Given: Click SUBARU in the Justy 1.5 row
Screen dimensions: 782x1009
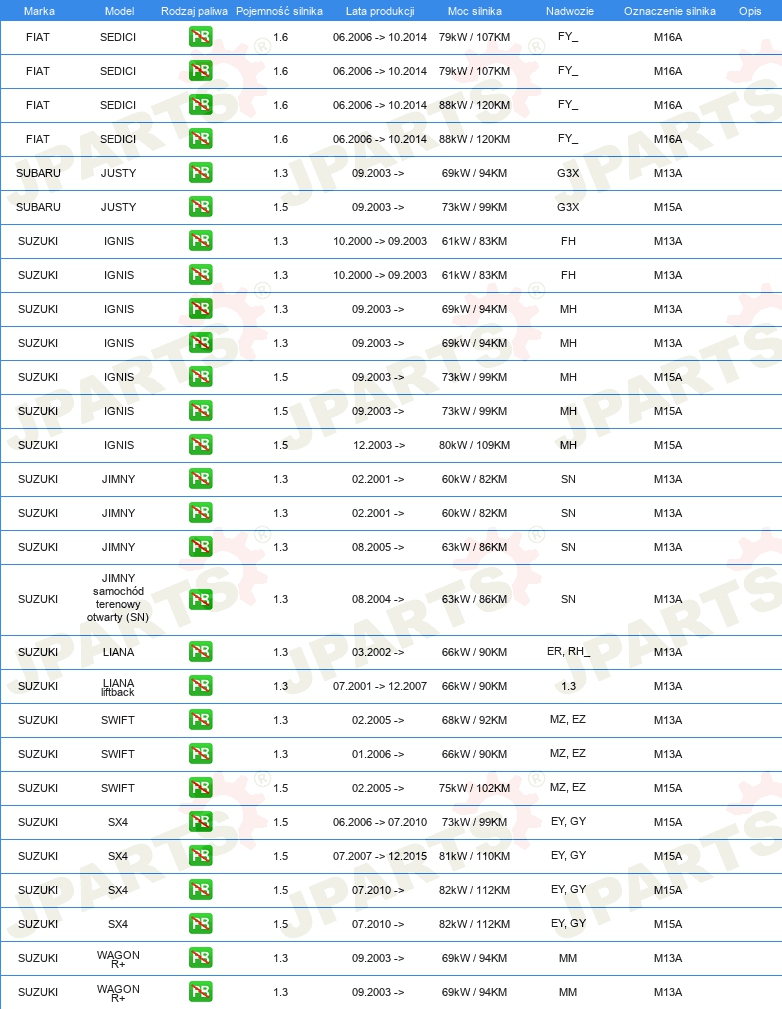Looking at the screenshot, I should [39, 207].
